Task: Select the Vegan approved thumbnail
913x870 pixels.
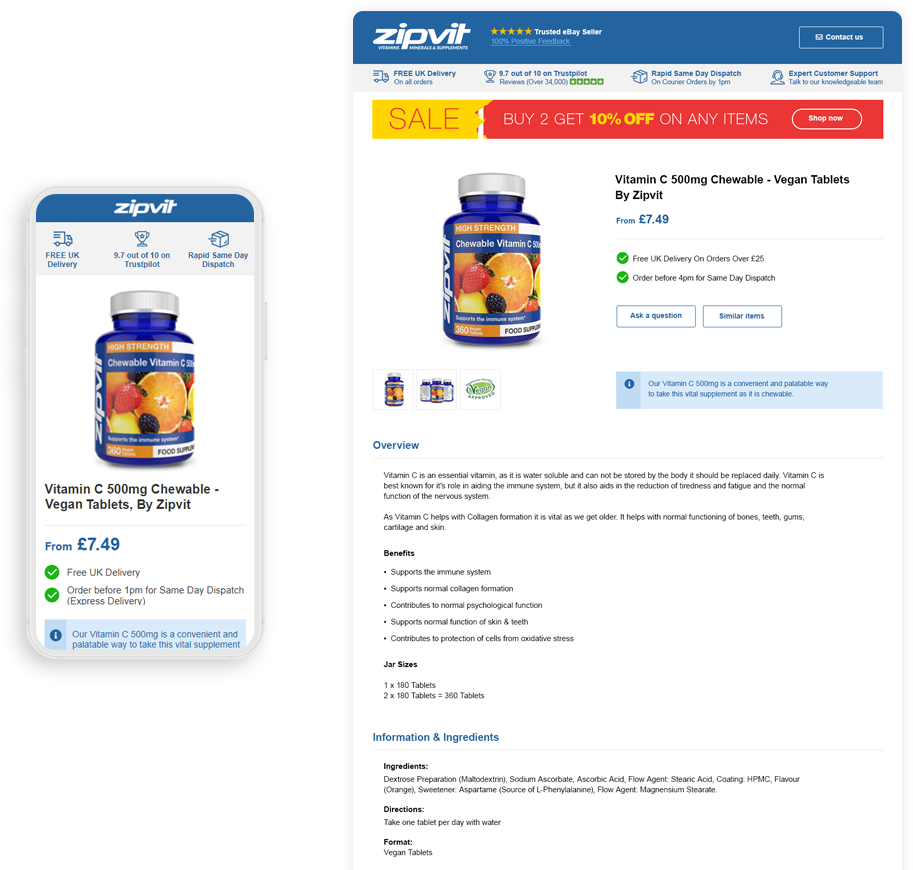Action: pos(480,390)
